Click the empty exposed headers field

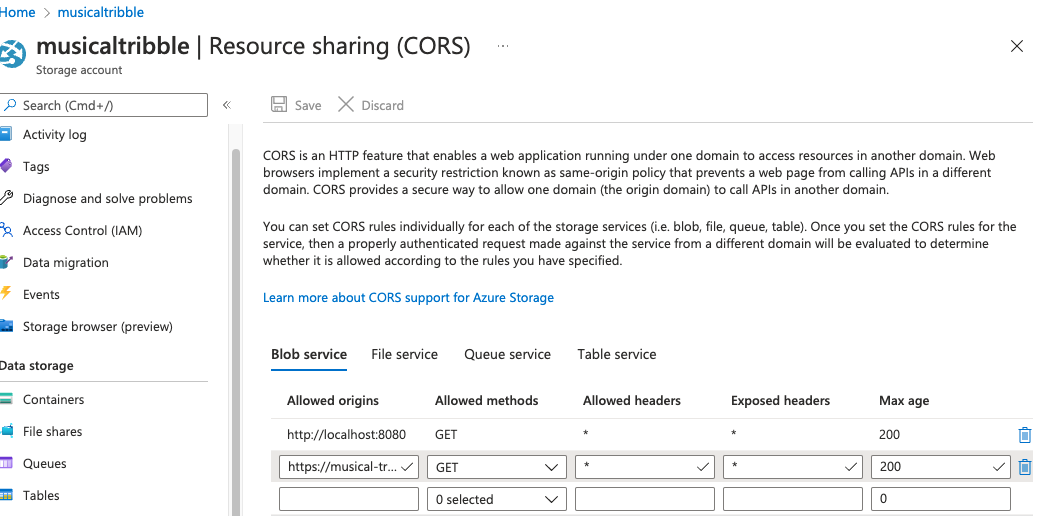pos(793,499)
